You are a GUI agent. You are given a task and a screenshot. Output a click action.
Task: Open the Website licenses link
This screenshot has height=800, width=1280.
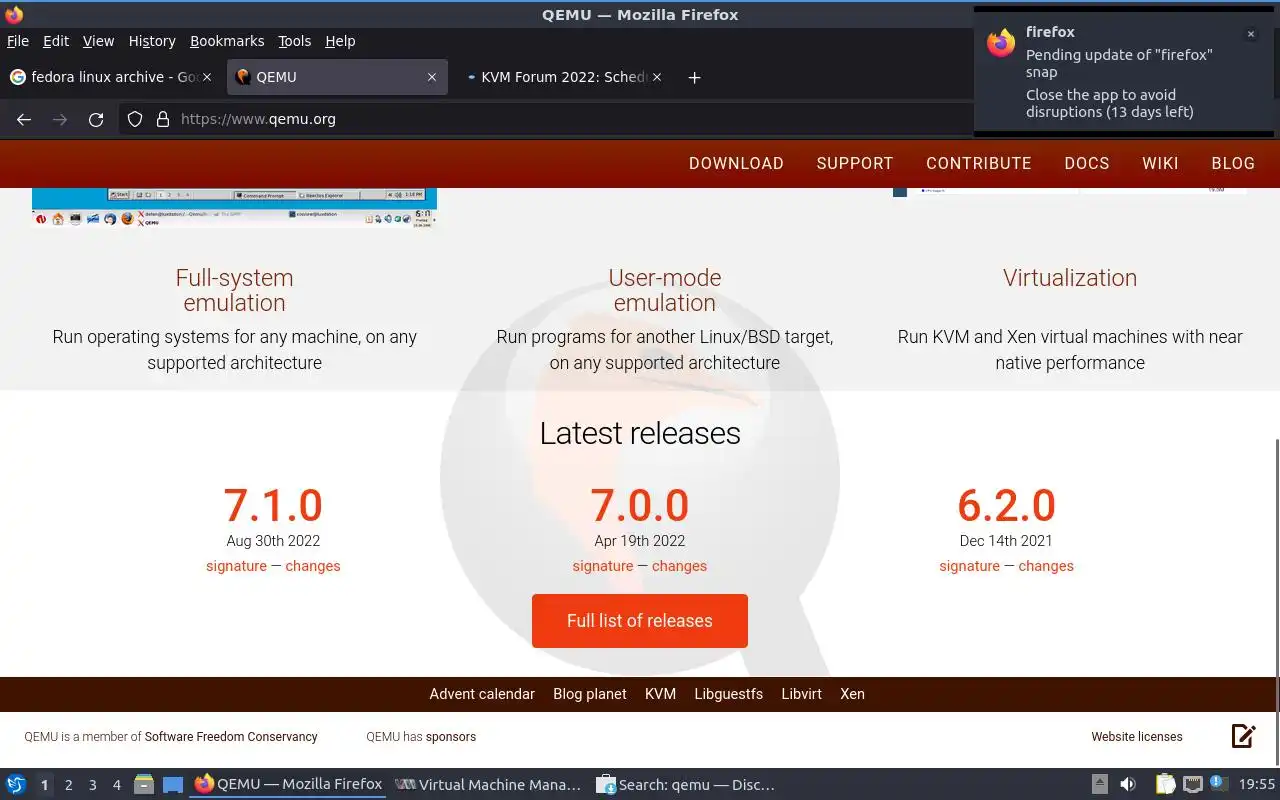click(1137, 737)
